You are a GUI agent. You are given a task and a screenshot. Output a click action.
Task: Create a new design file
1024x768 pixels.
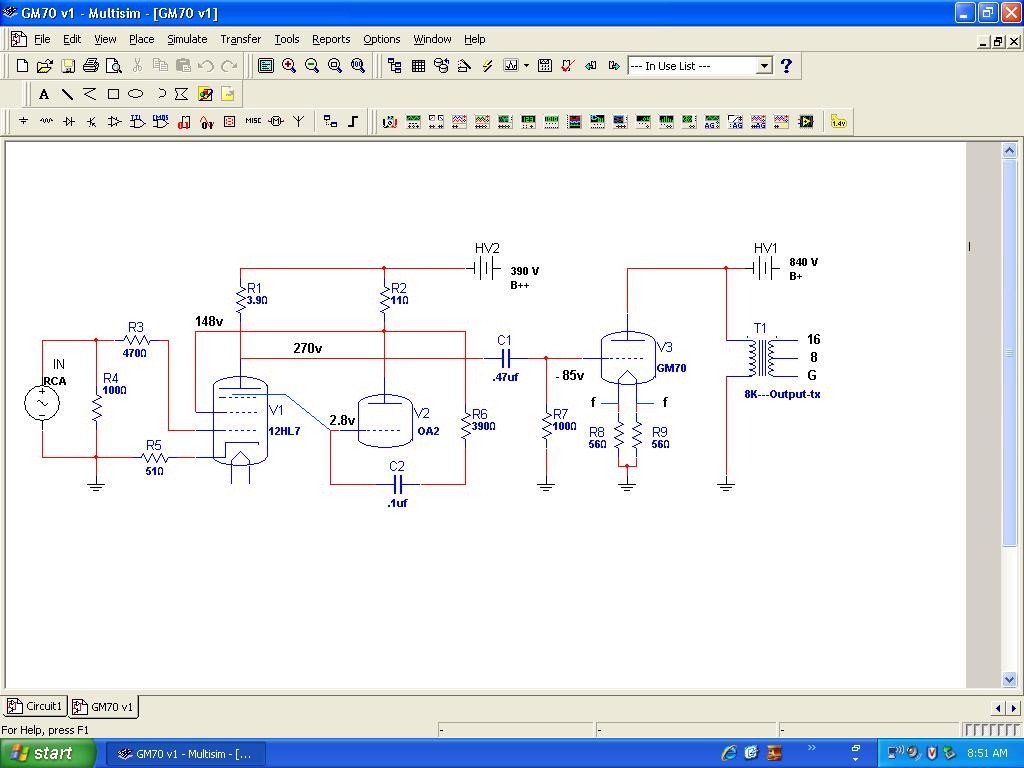[x=22, y=66]
